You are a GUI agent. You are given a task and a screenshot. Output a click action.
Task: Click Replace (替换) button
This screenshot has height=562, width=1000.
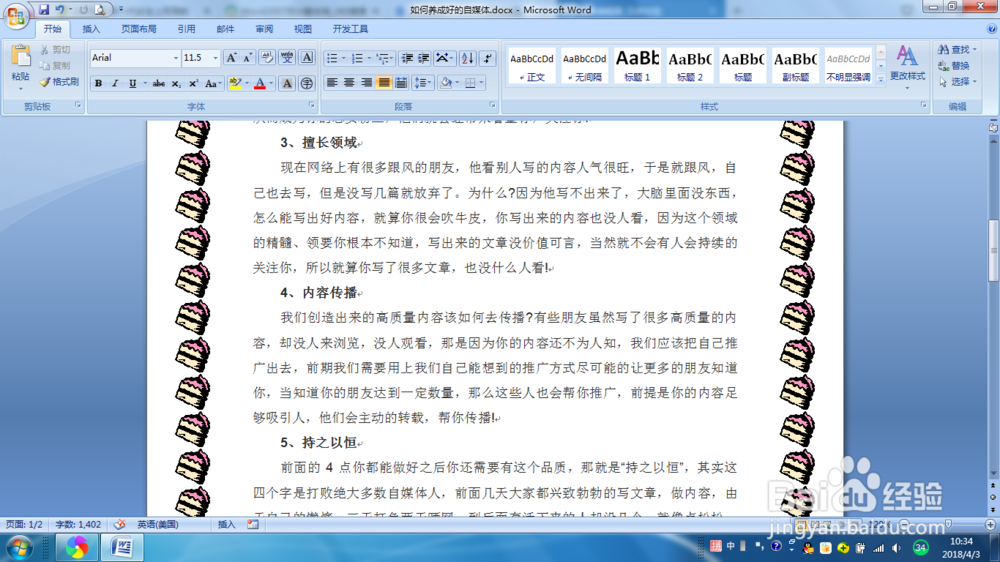coord(954,66)
